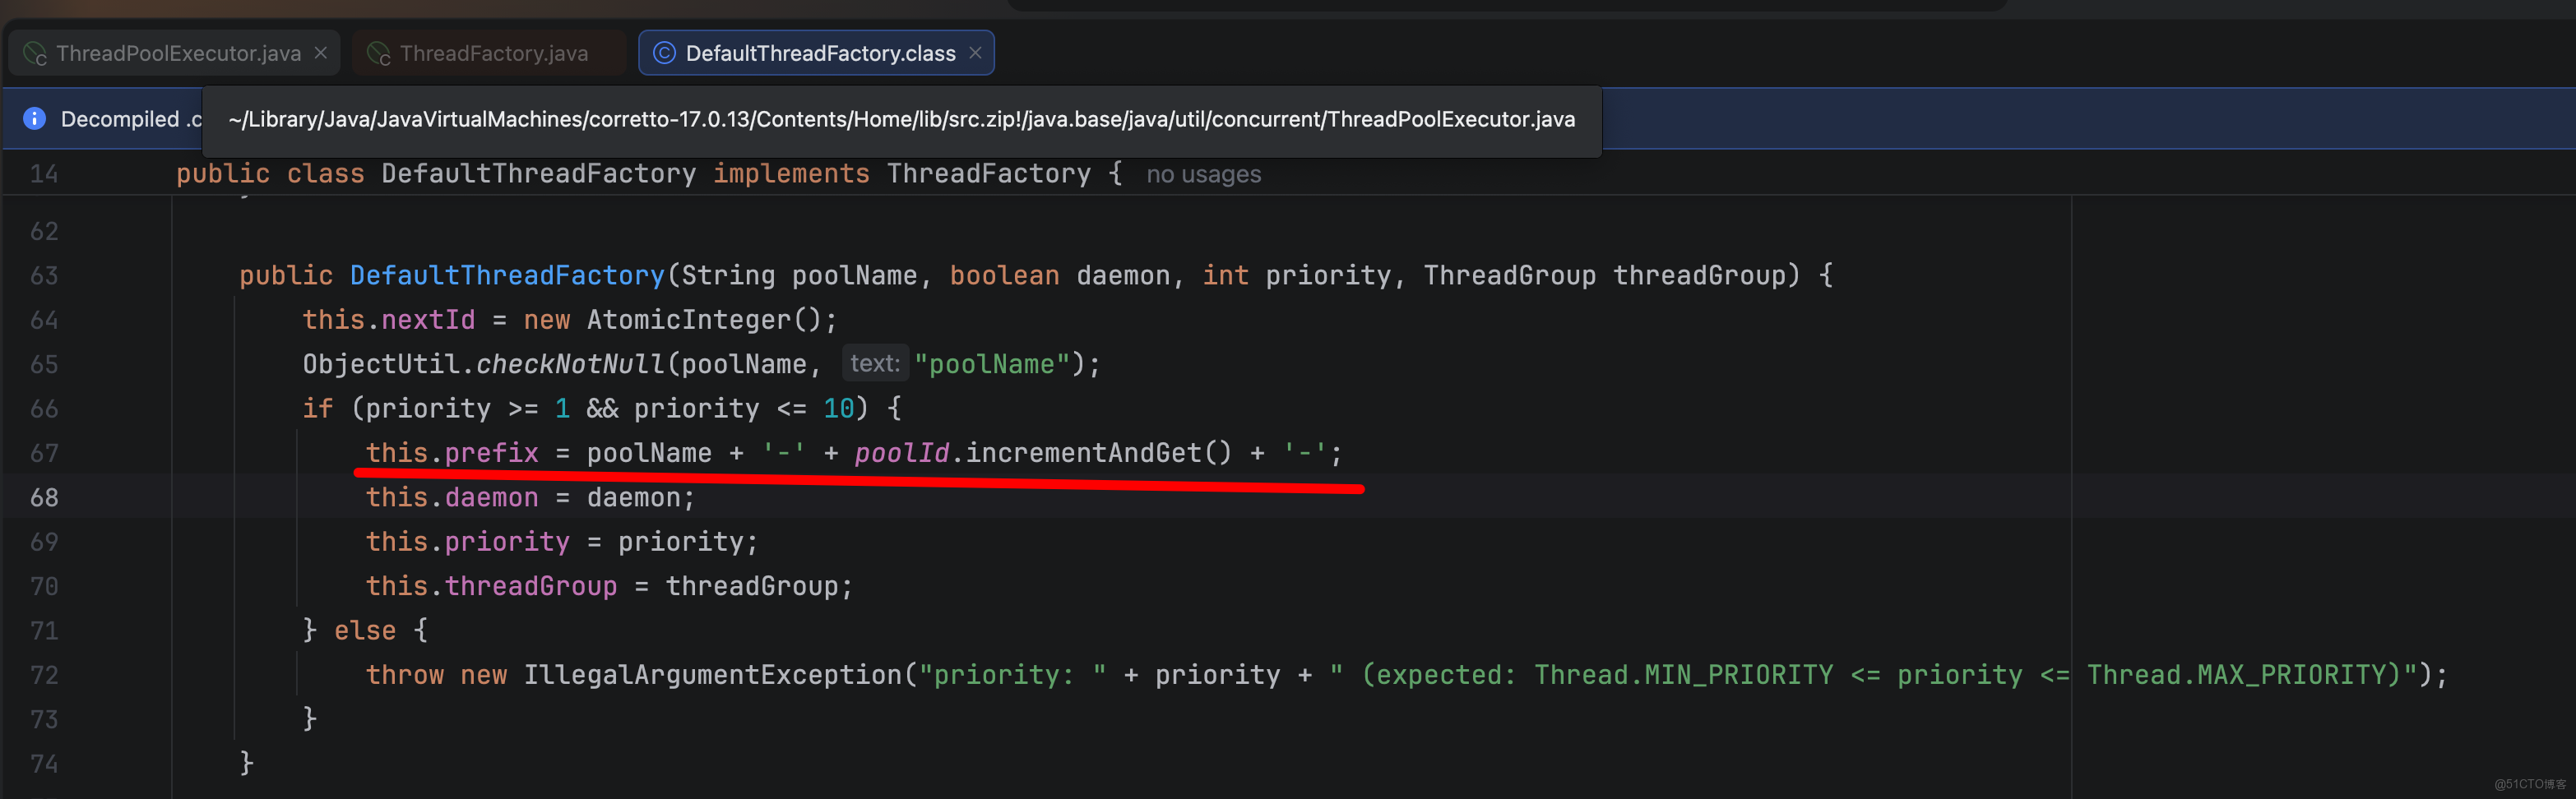
Task: Click the info icon in the Decompiled banner
Action: [x=34, y=118]
